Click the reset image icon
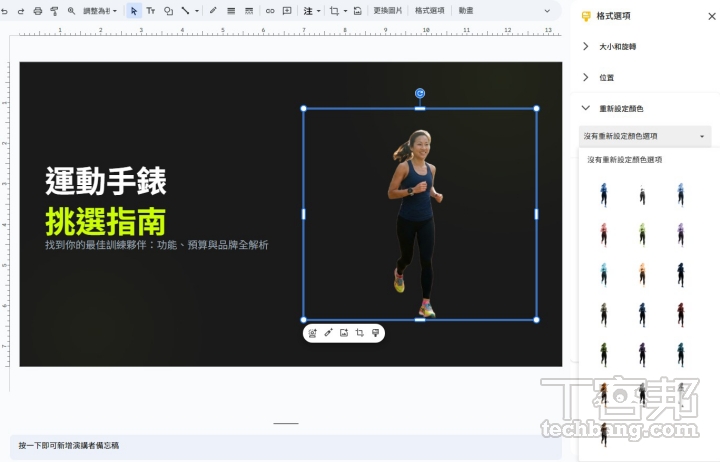720x462 pixels. pos(358,11)
